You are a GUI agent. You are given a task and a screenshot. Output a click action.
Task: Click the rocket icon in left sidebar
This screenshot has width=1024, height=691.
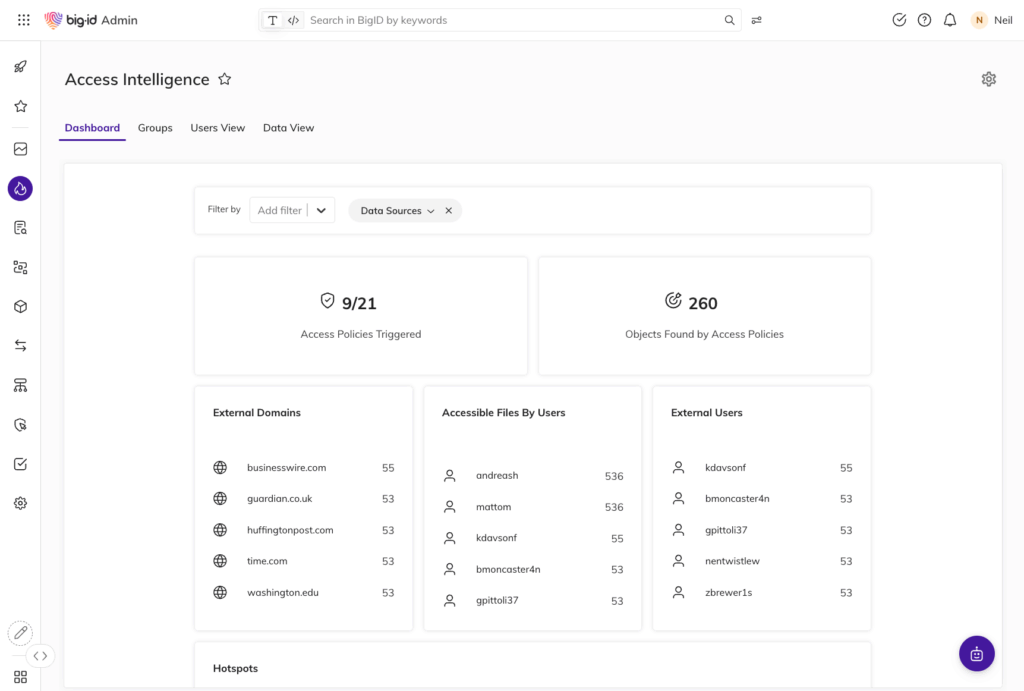tap(20, 67)
